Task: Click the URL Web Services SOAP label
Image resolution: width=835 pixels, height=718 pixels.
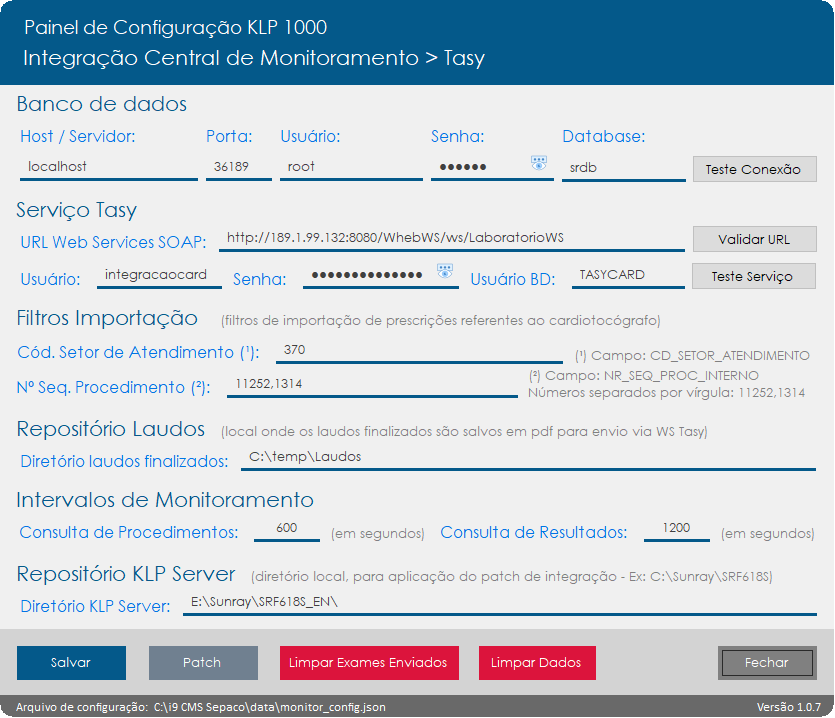Action: point(113,242)
